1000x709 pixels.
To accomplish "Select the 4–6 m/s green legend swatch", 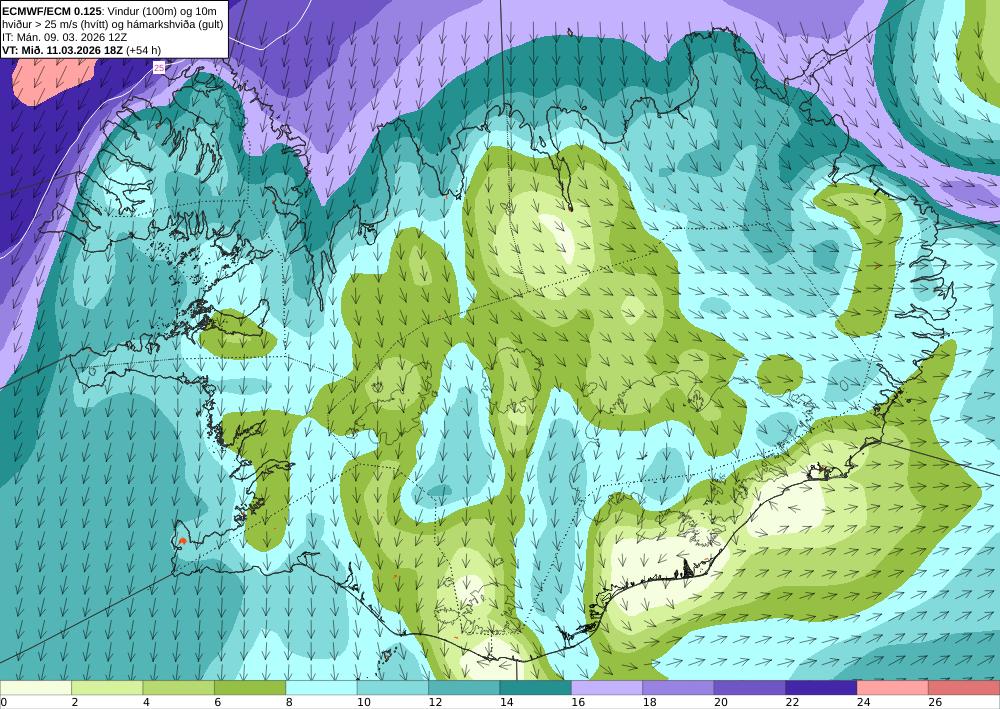I will [x=179, y=688].
